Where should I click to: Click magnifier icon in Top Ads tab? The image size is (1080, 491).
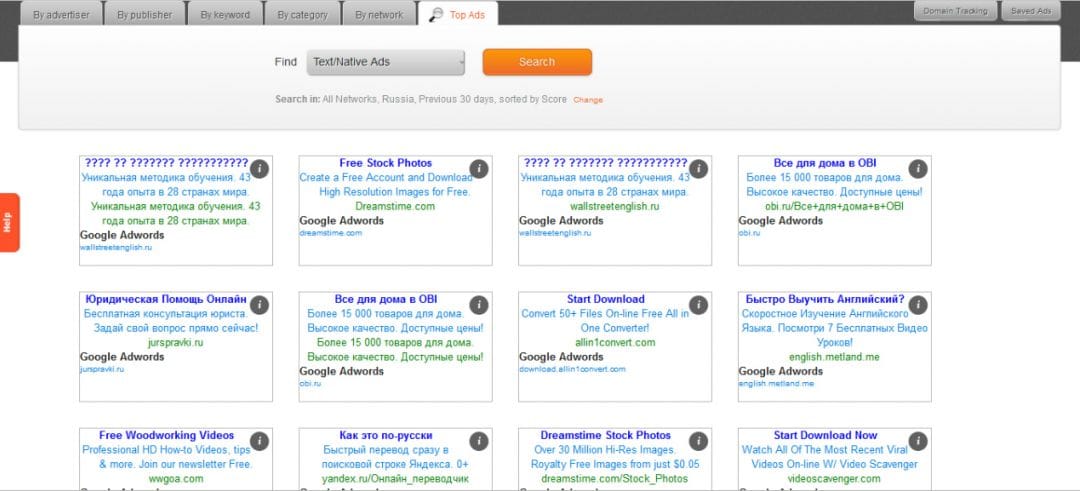435,14
